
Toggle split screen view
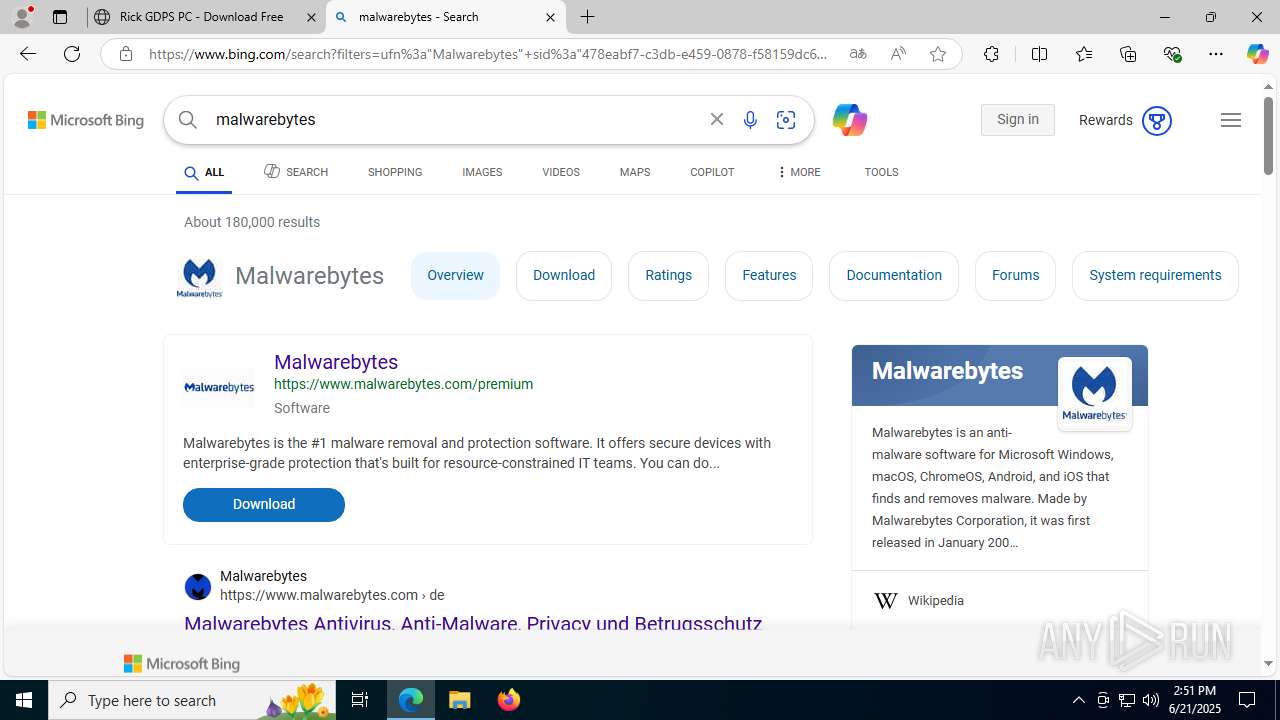point(1039,54)
